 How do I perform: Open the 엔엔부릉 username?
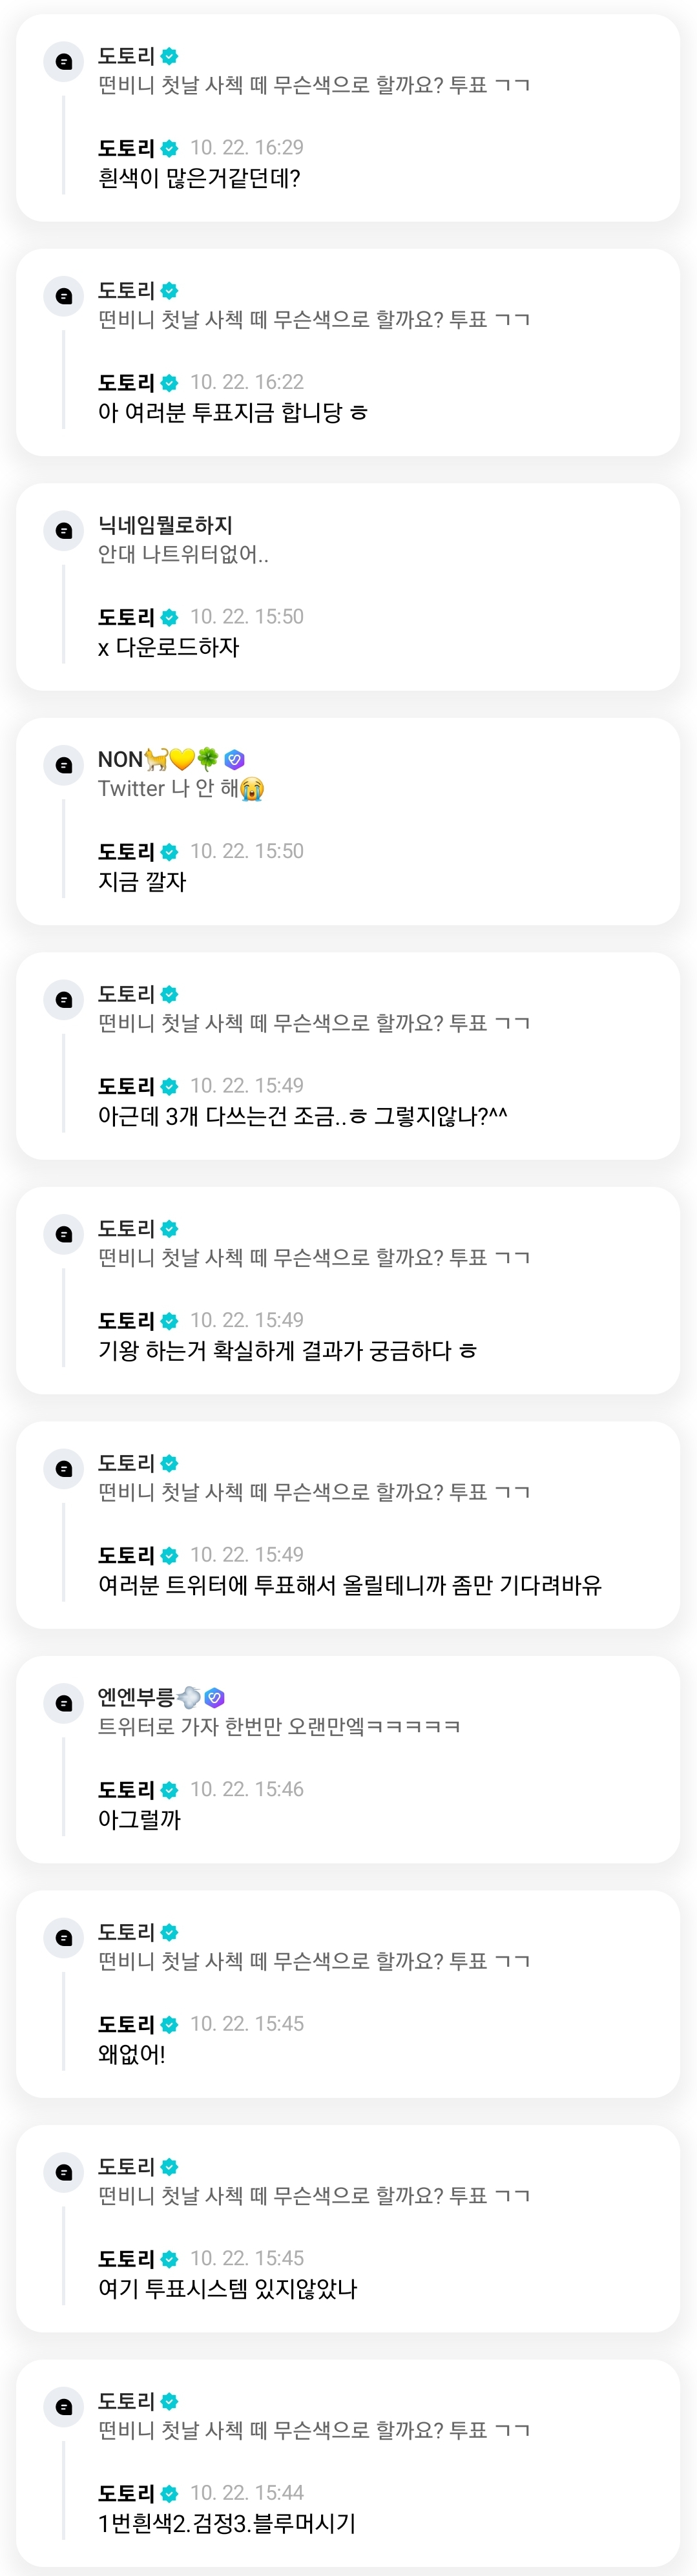[x=136, y=1697]
